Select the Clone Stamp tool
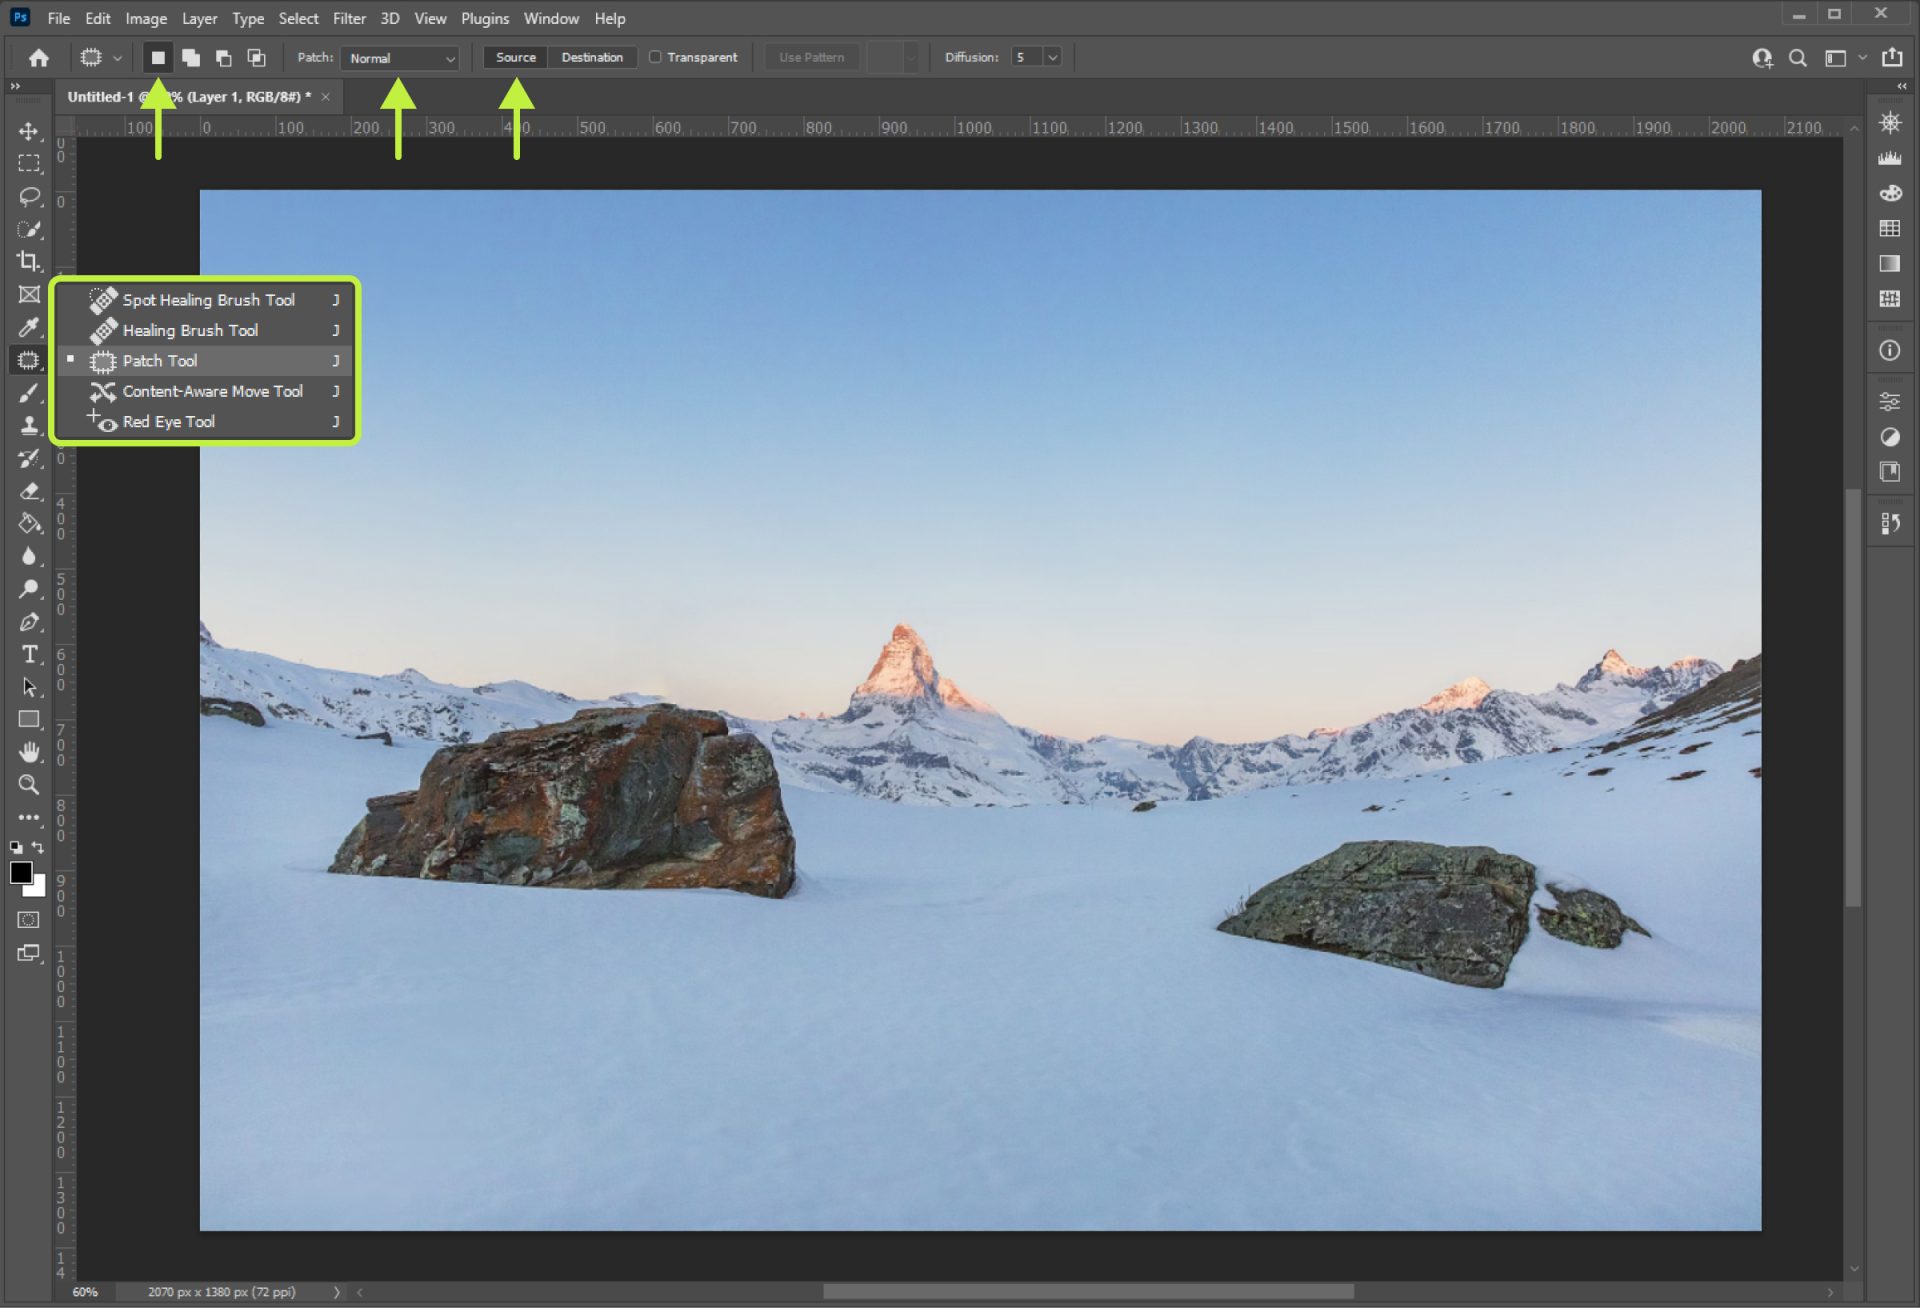 point(29,425)
